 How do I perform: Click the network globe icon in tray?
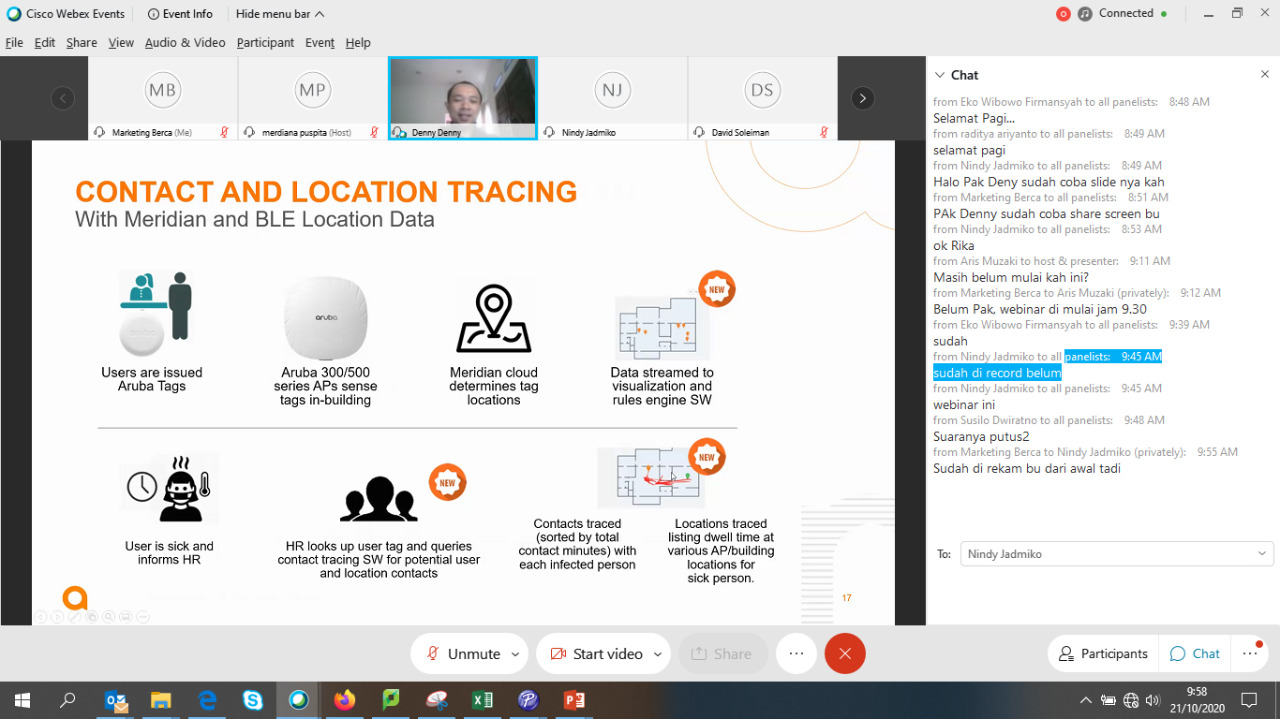[x=1131, y=700]
